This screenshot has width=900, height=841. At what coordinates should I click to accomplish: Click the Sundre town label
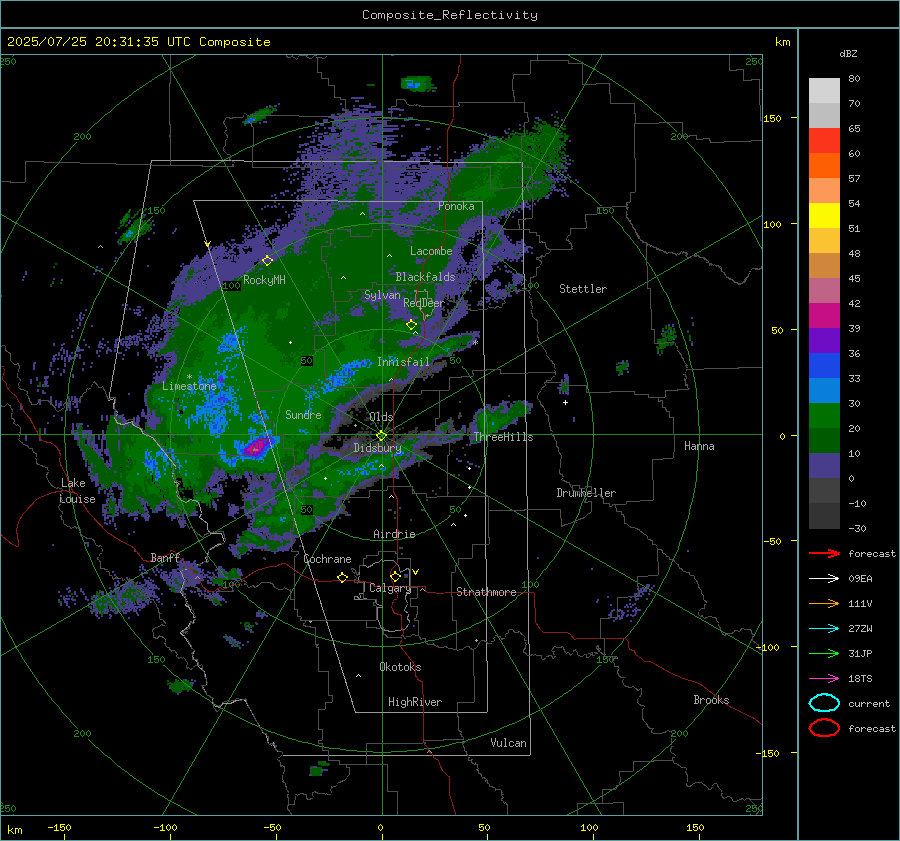click(303, 414)
